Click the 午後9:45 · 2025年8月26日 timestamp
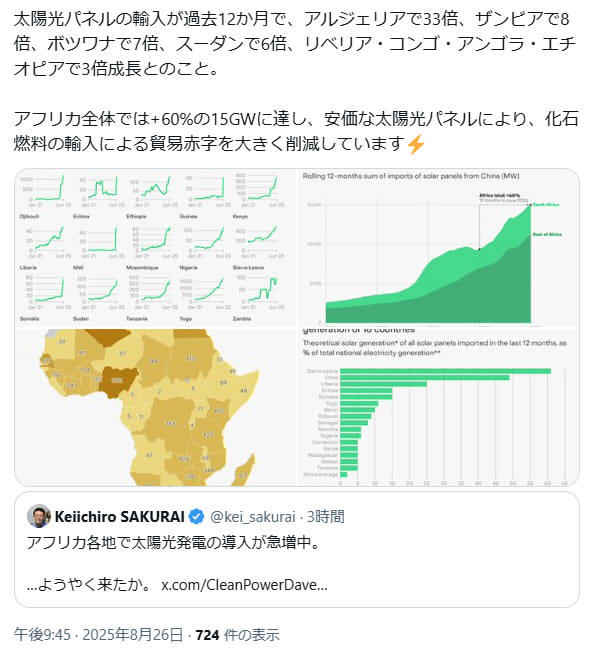Image resolution: width=594 pixels, height=656 pixels. pos(98,635)
